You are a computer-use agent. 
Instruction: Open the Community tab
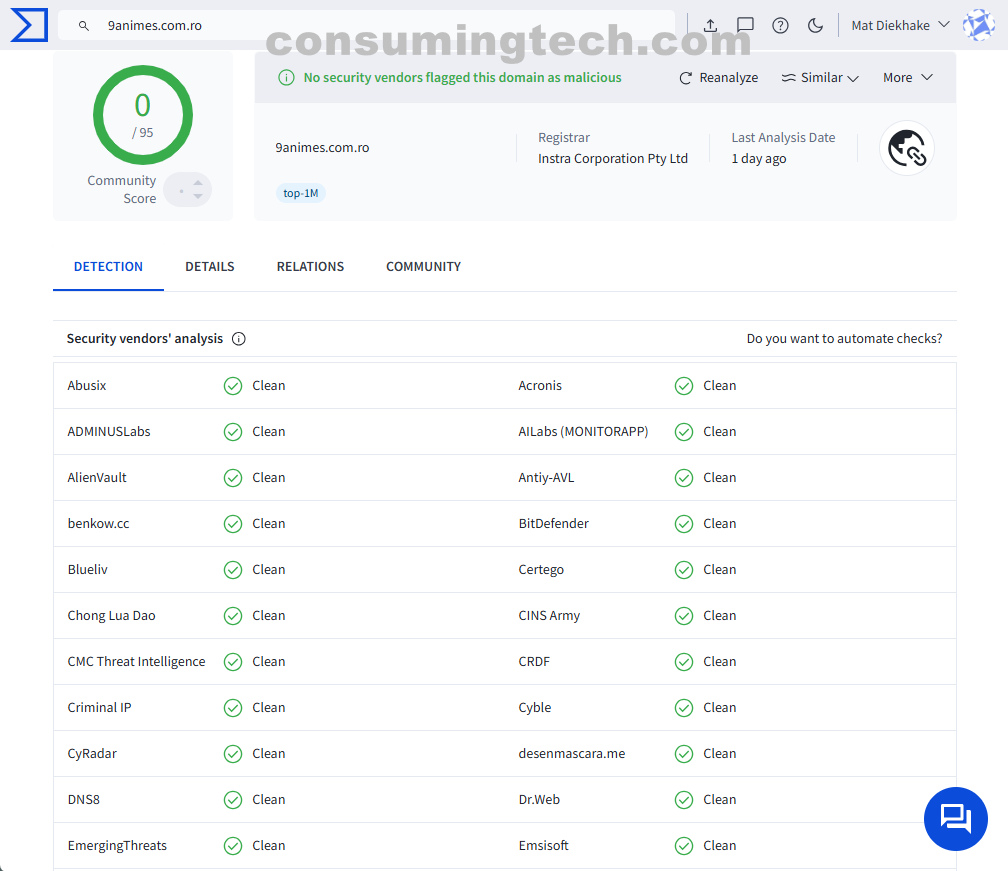(423, 267)
